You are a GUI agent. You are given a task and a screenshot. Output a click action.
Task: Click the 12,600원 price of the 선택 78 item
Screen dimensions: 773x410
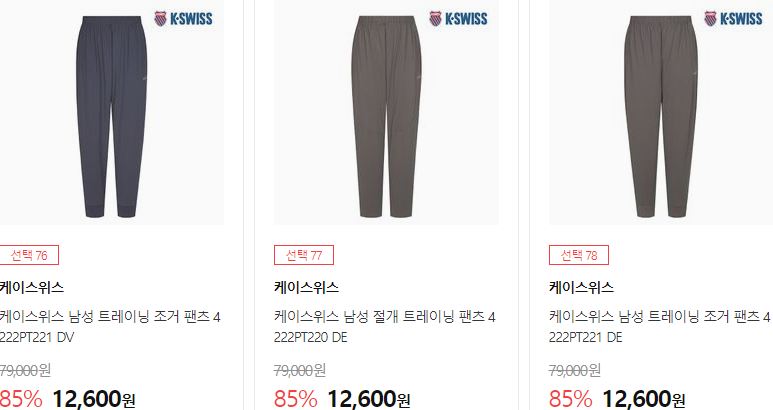pos(644,399)
